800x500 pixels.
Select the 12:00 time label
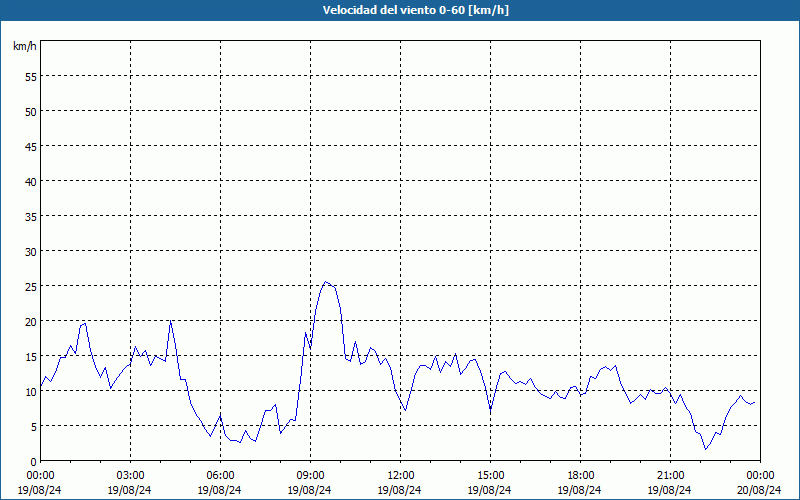coord(401,476)
